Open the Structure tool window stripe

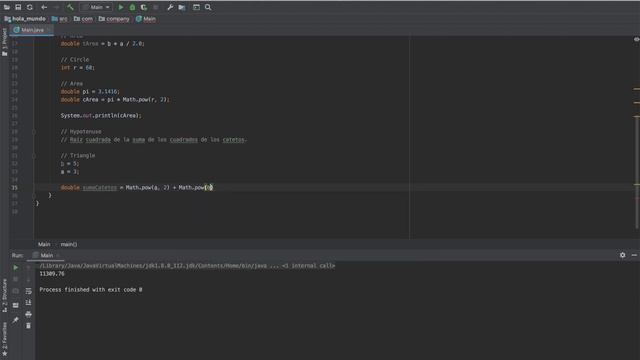coord(4,296)
